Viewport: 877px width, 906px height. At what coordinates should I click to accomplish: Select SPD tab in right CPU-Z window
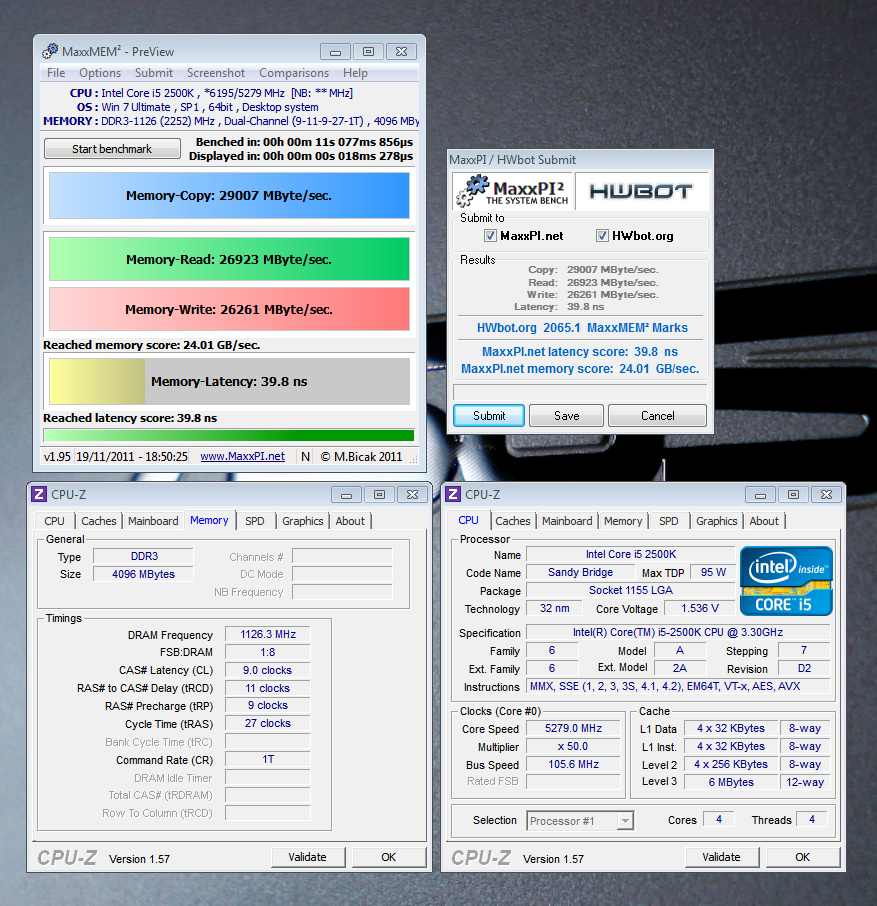[x=668, y=521]
